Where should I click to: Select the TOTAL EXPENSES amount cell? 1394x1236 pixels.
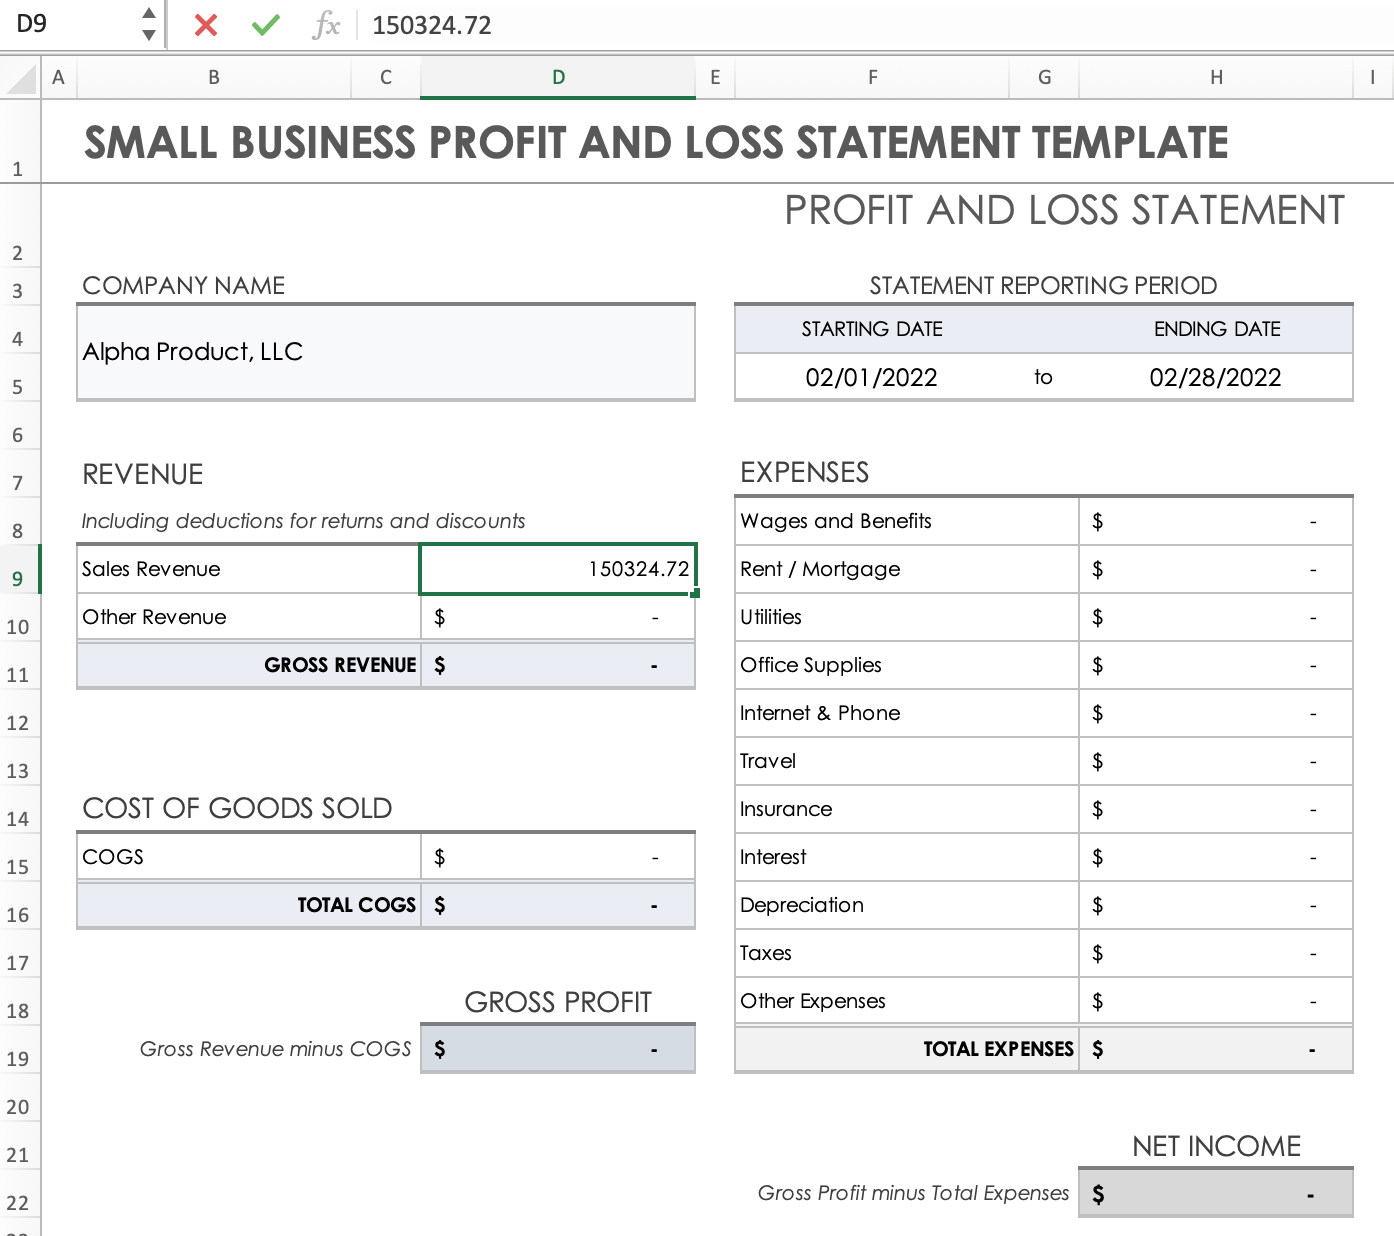[1215, 1049]
